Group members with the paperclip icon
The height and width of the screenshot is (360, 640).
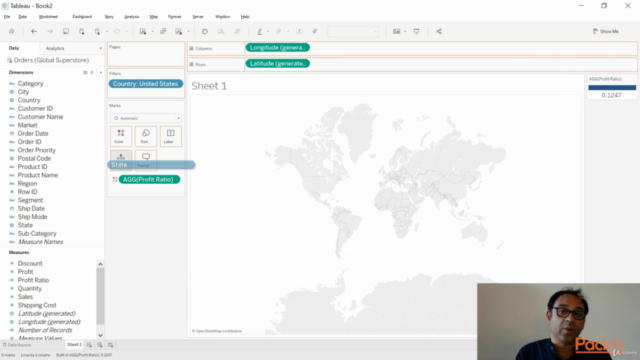click(x=279, y=31)
